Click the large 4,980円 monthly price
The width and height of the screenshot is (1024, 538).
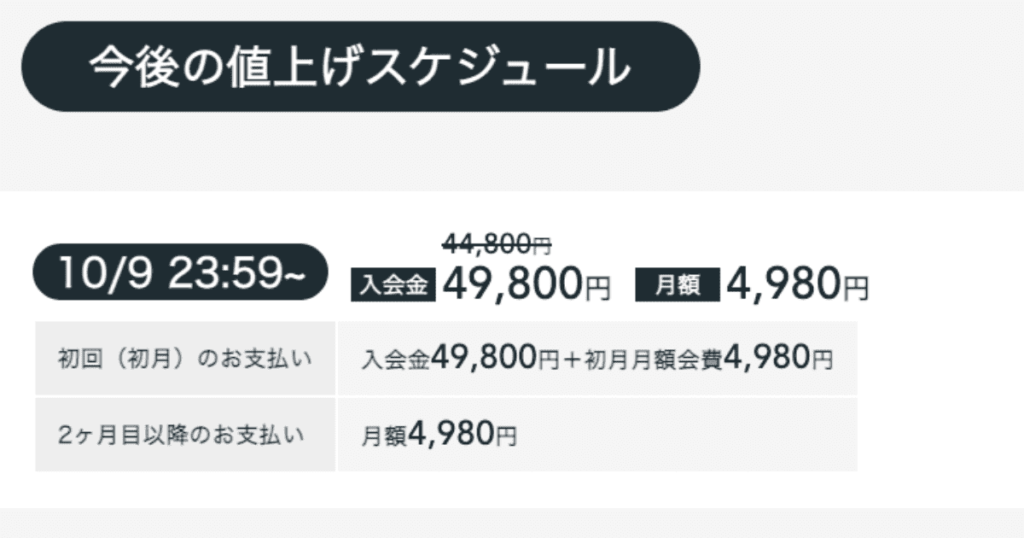pyautogui.click(x=797, y=284)
